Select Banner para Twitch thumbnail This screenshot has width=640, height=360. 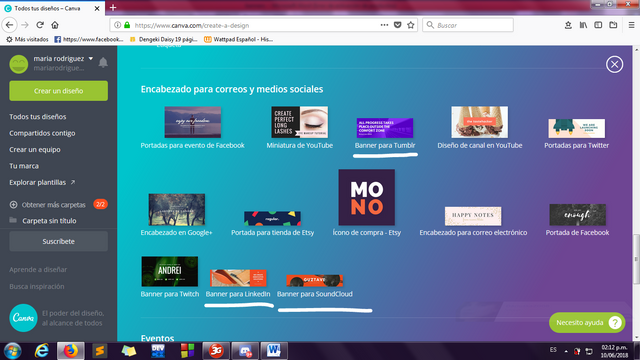coord(169,271)
